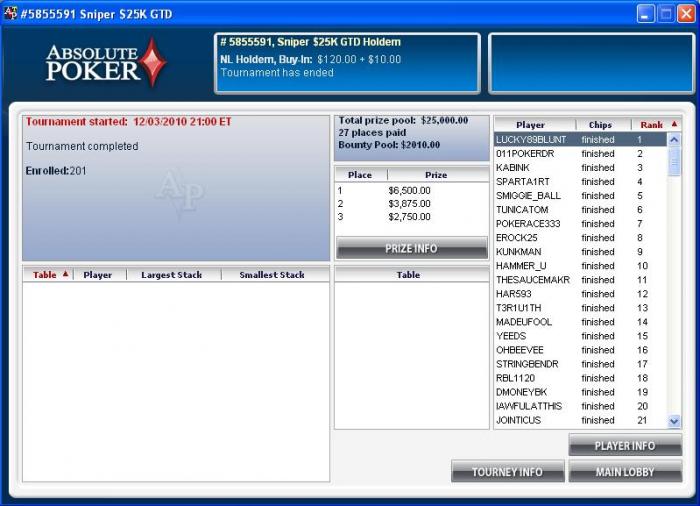Select player SMIGGIE_BALL
700x506 pixels.
(580, 196)
